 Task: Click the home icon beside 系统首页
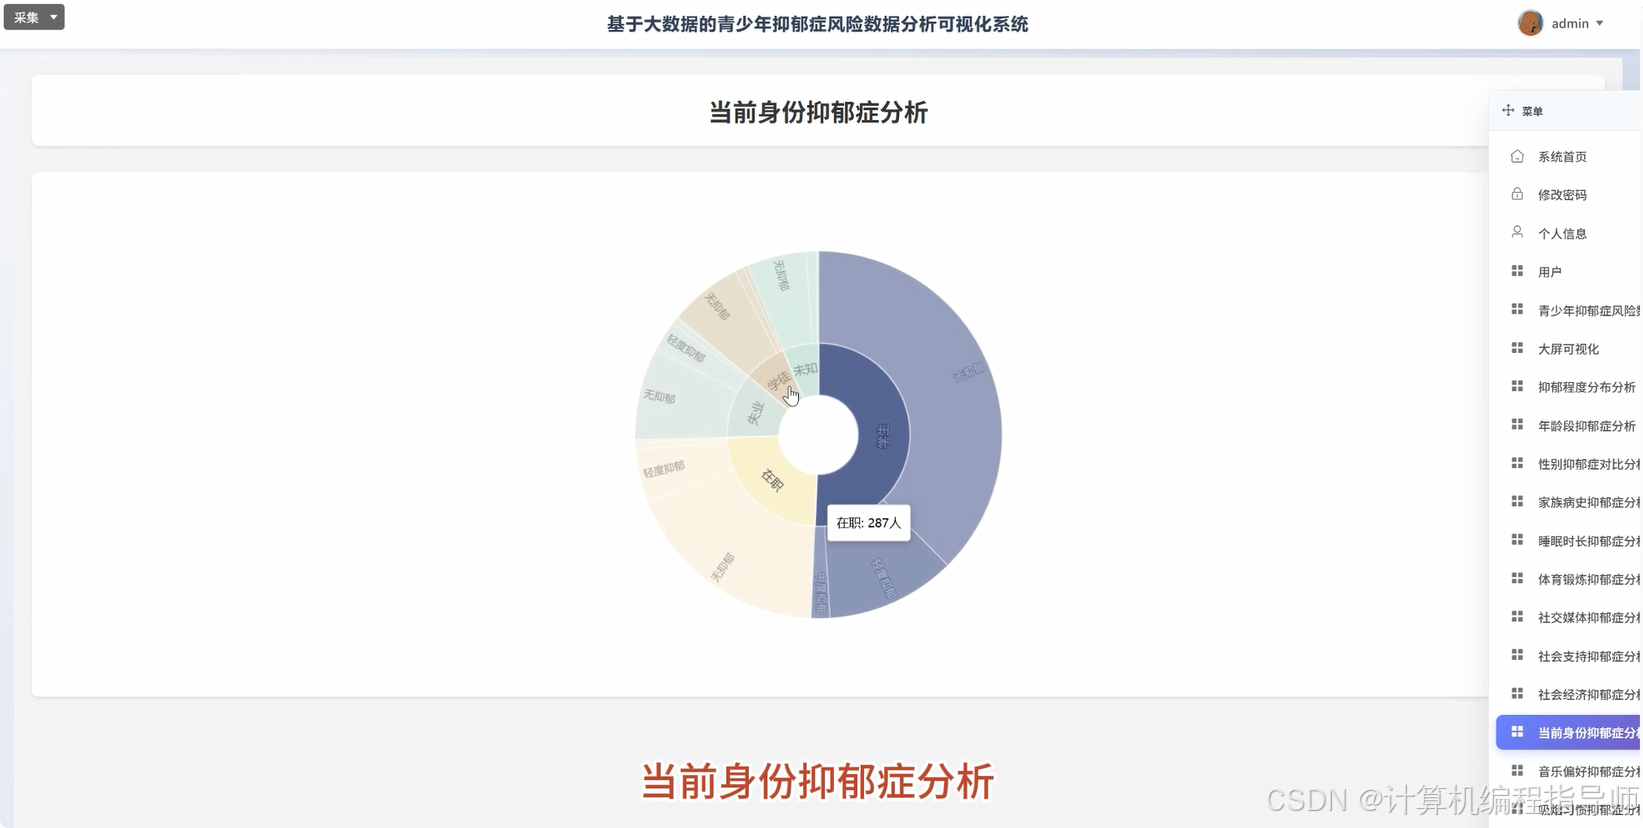pyautogui.click(x=1517, y=156)
